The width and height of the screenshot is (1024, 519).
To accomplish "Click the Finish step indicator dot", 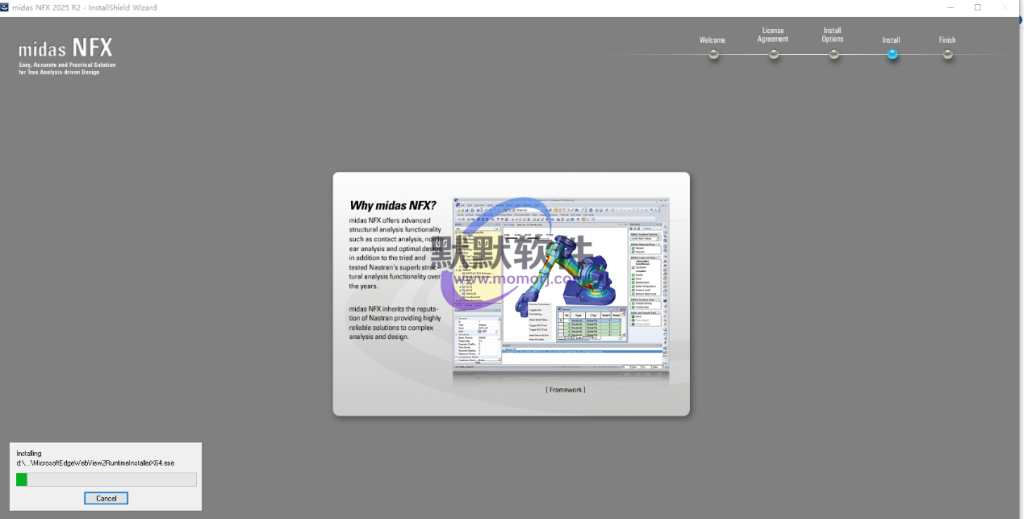I will click(947, 54).
